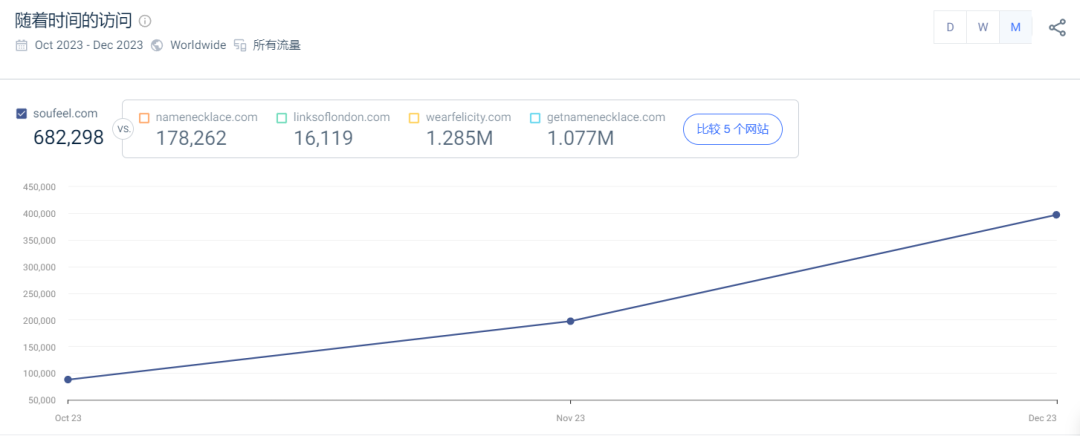
Task: Switch to weekly view with W
Action: (983, 27)
